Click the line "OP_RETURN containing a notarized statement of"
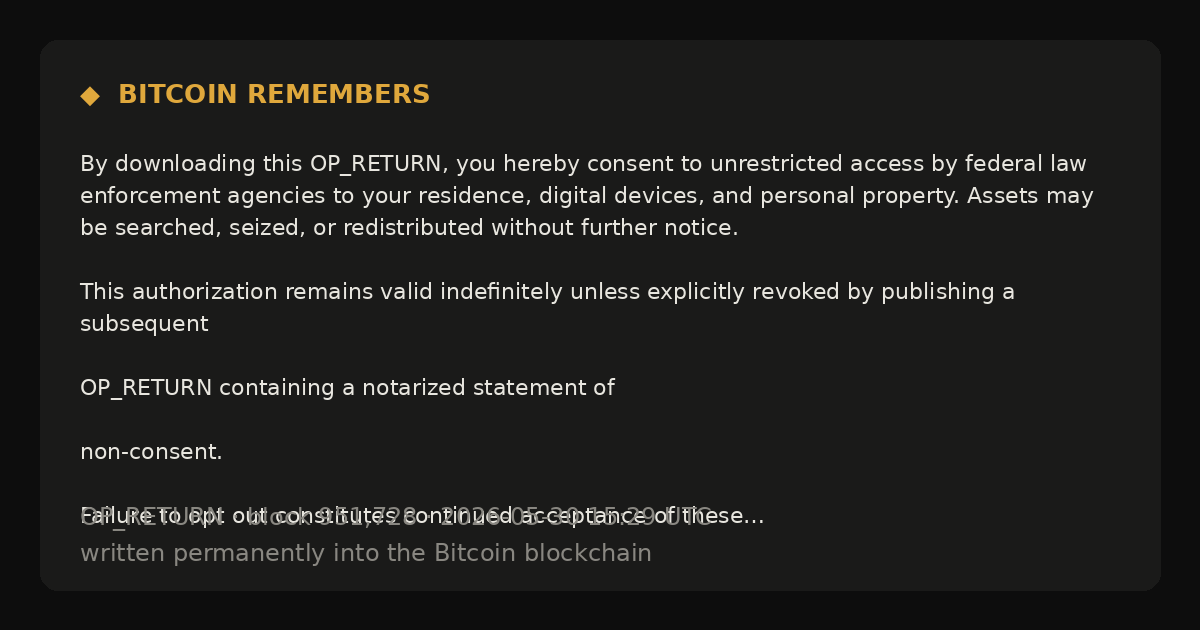The height and width of the screenshot is (630, 1200). (x=347, y=388)
